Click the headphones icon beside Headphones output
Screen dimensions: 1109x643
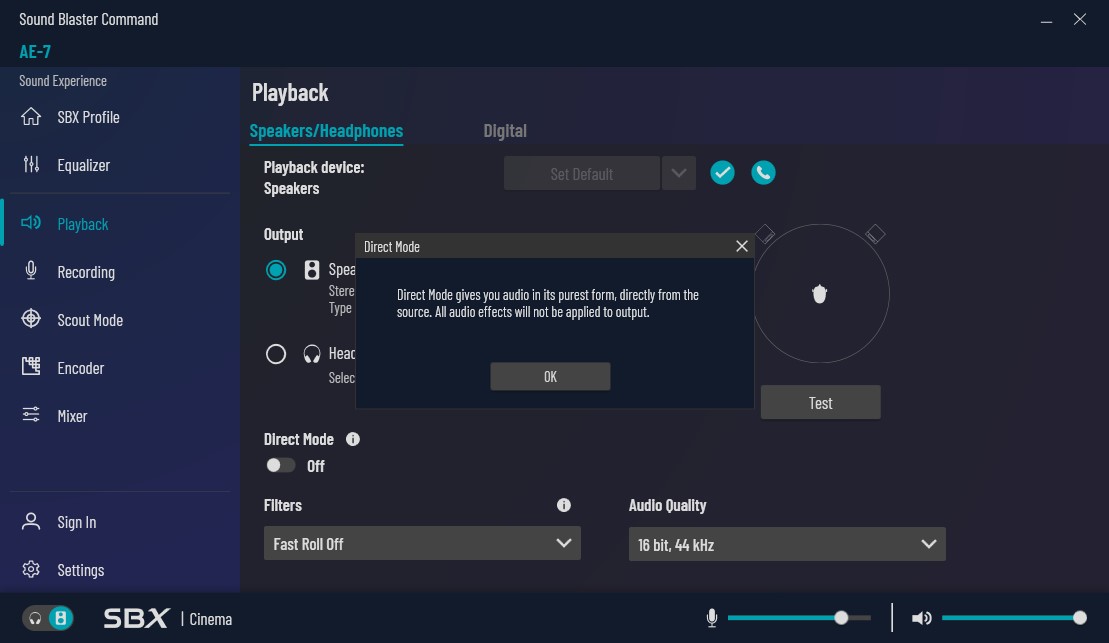(312, 354)
